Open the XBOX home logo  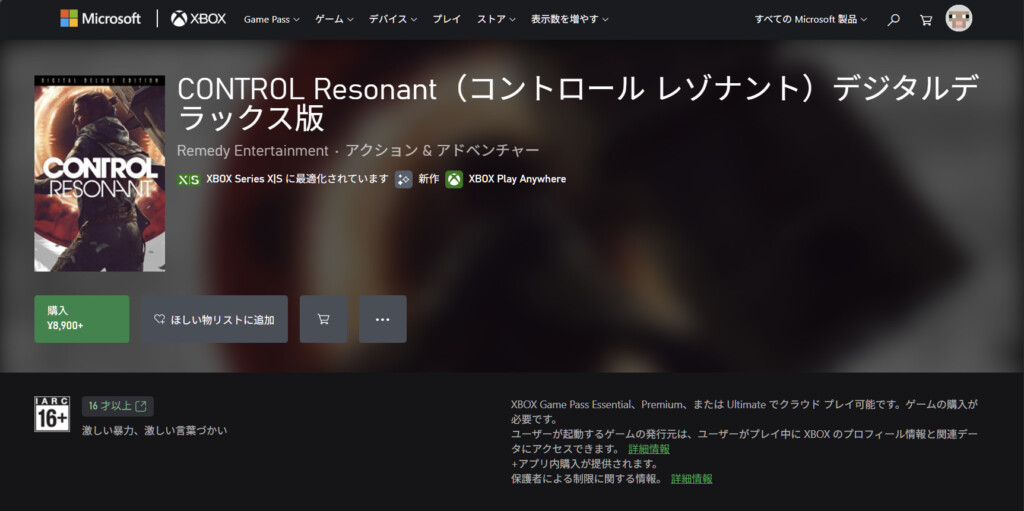[x=199, y=19]
